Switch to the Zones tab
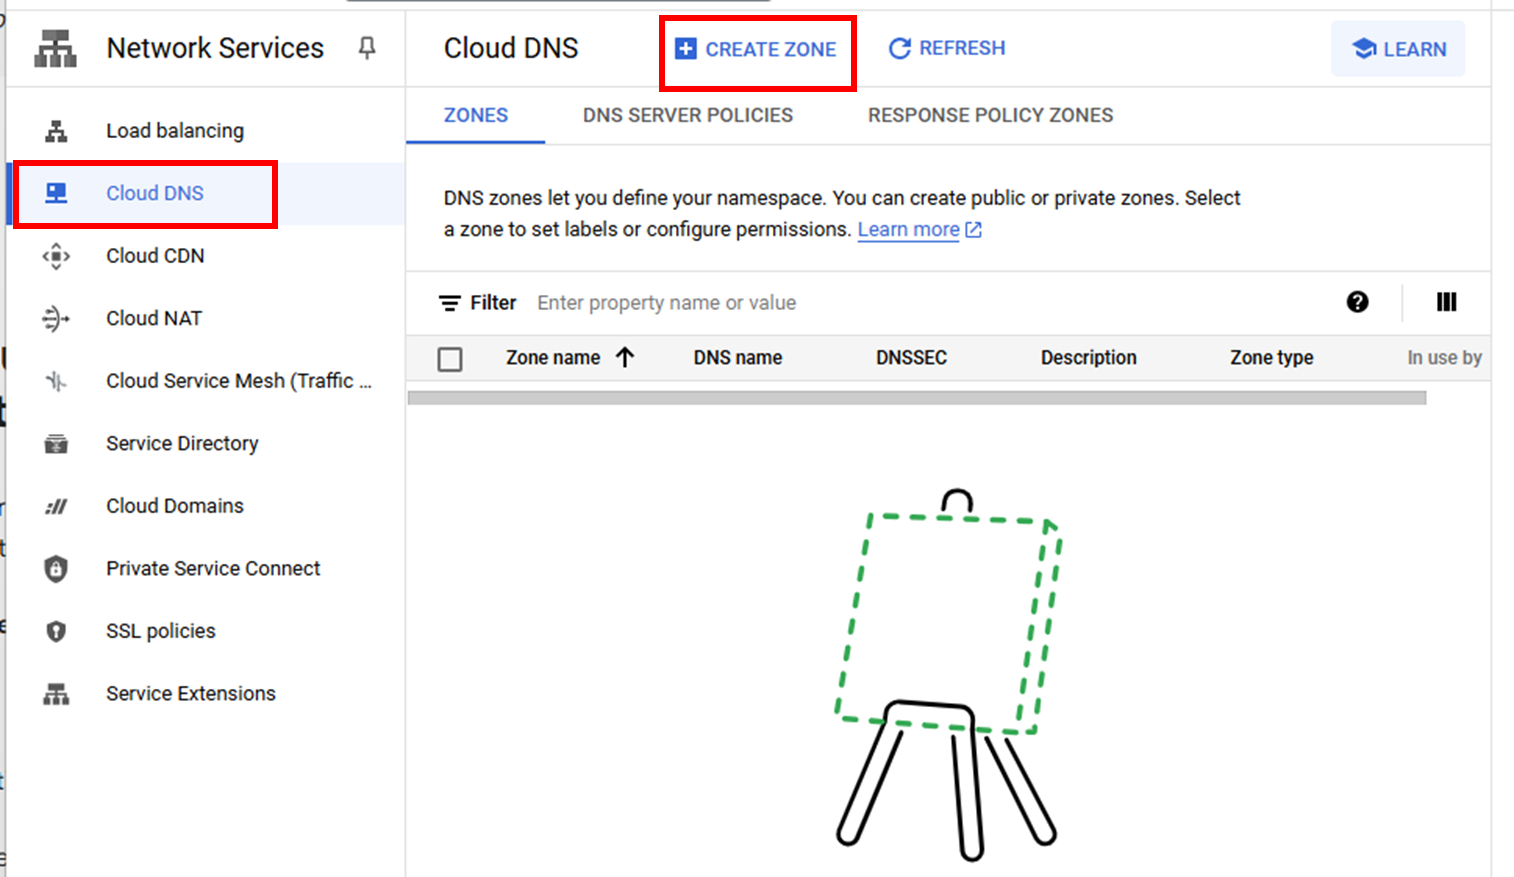The image size is (1514, 877). (x=476, y=115)
